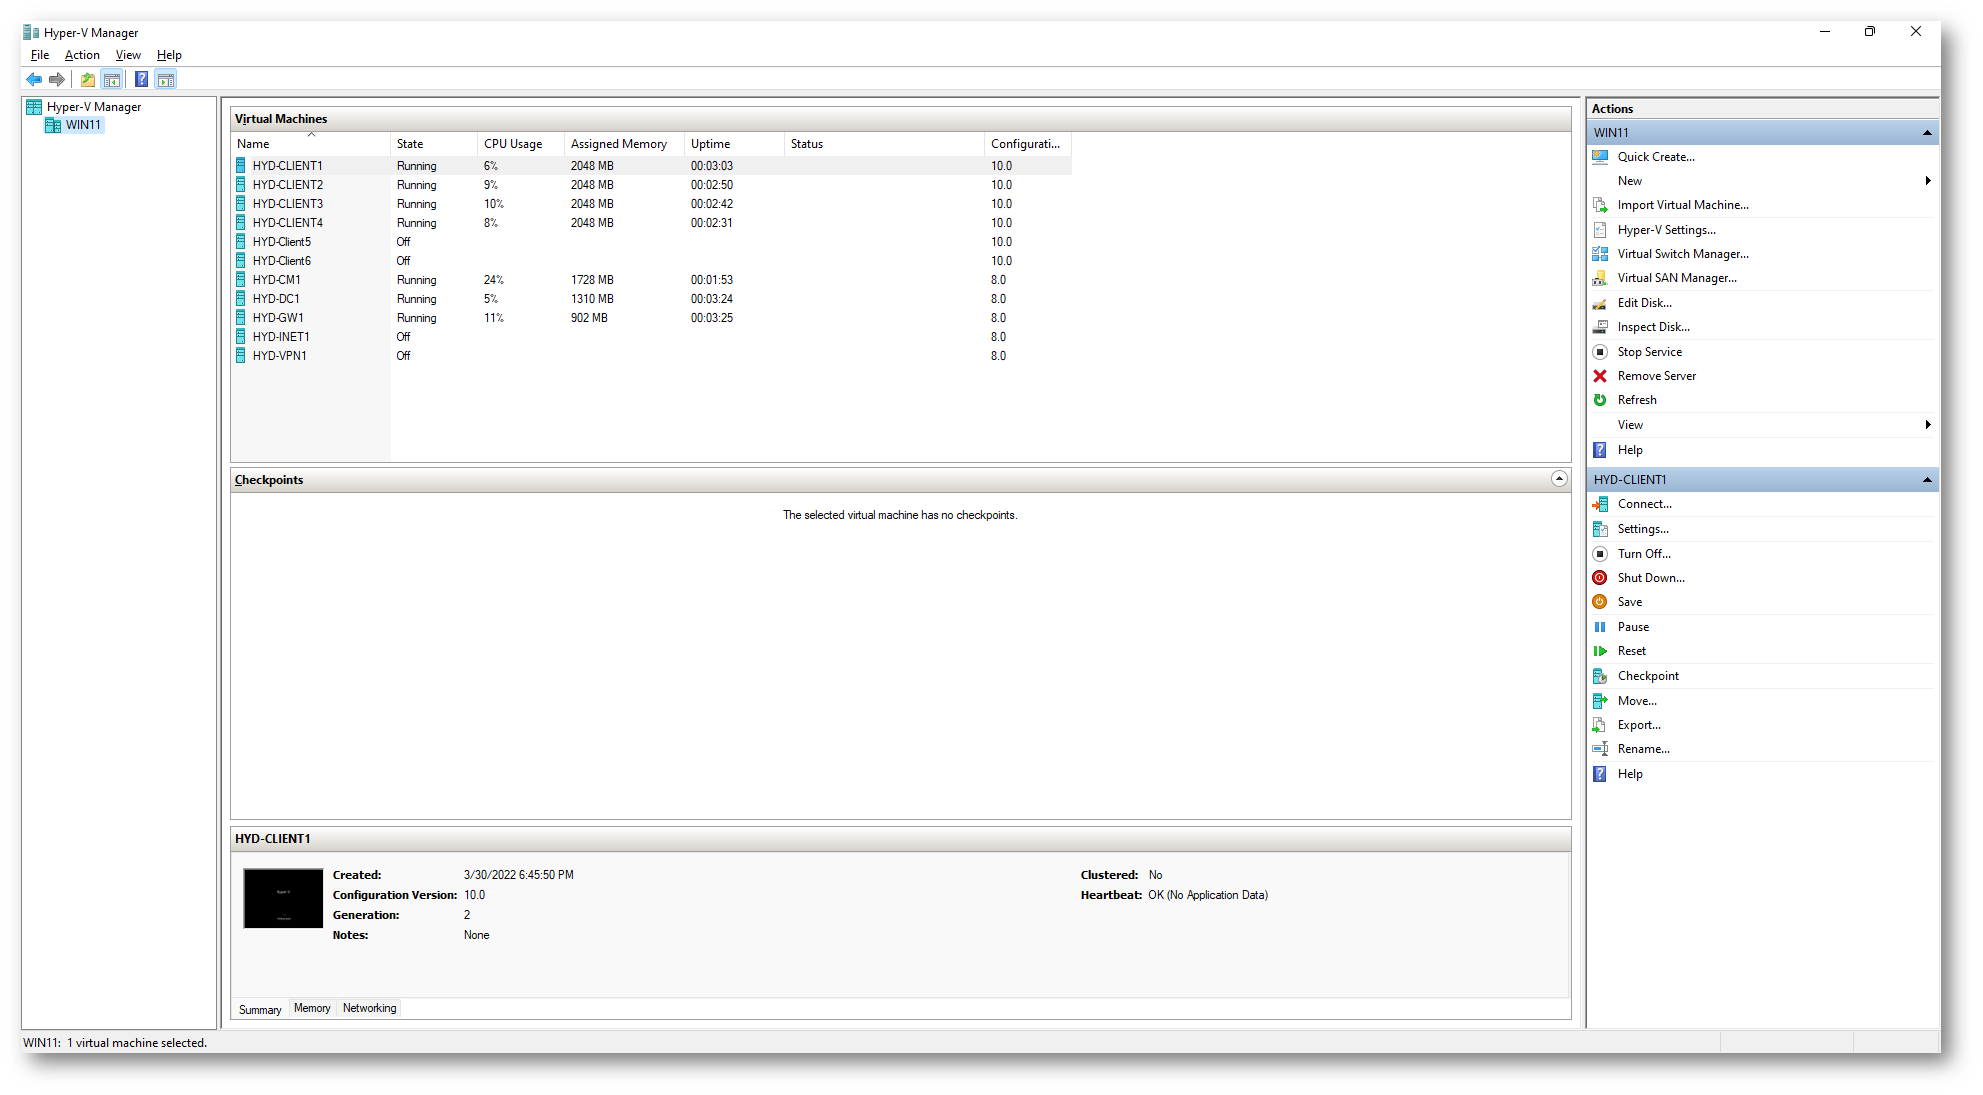The width and height of the screenshot is (1983, 1095).
Task: Click the red Remove Server icon
Action: (x=1600, y=376)
